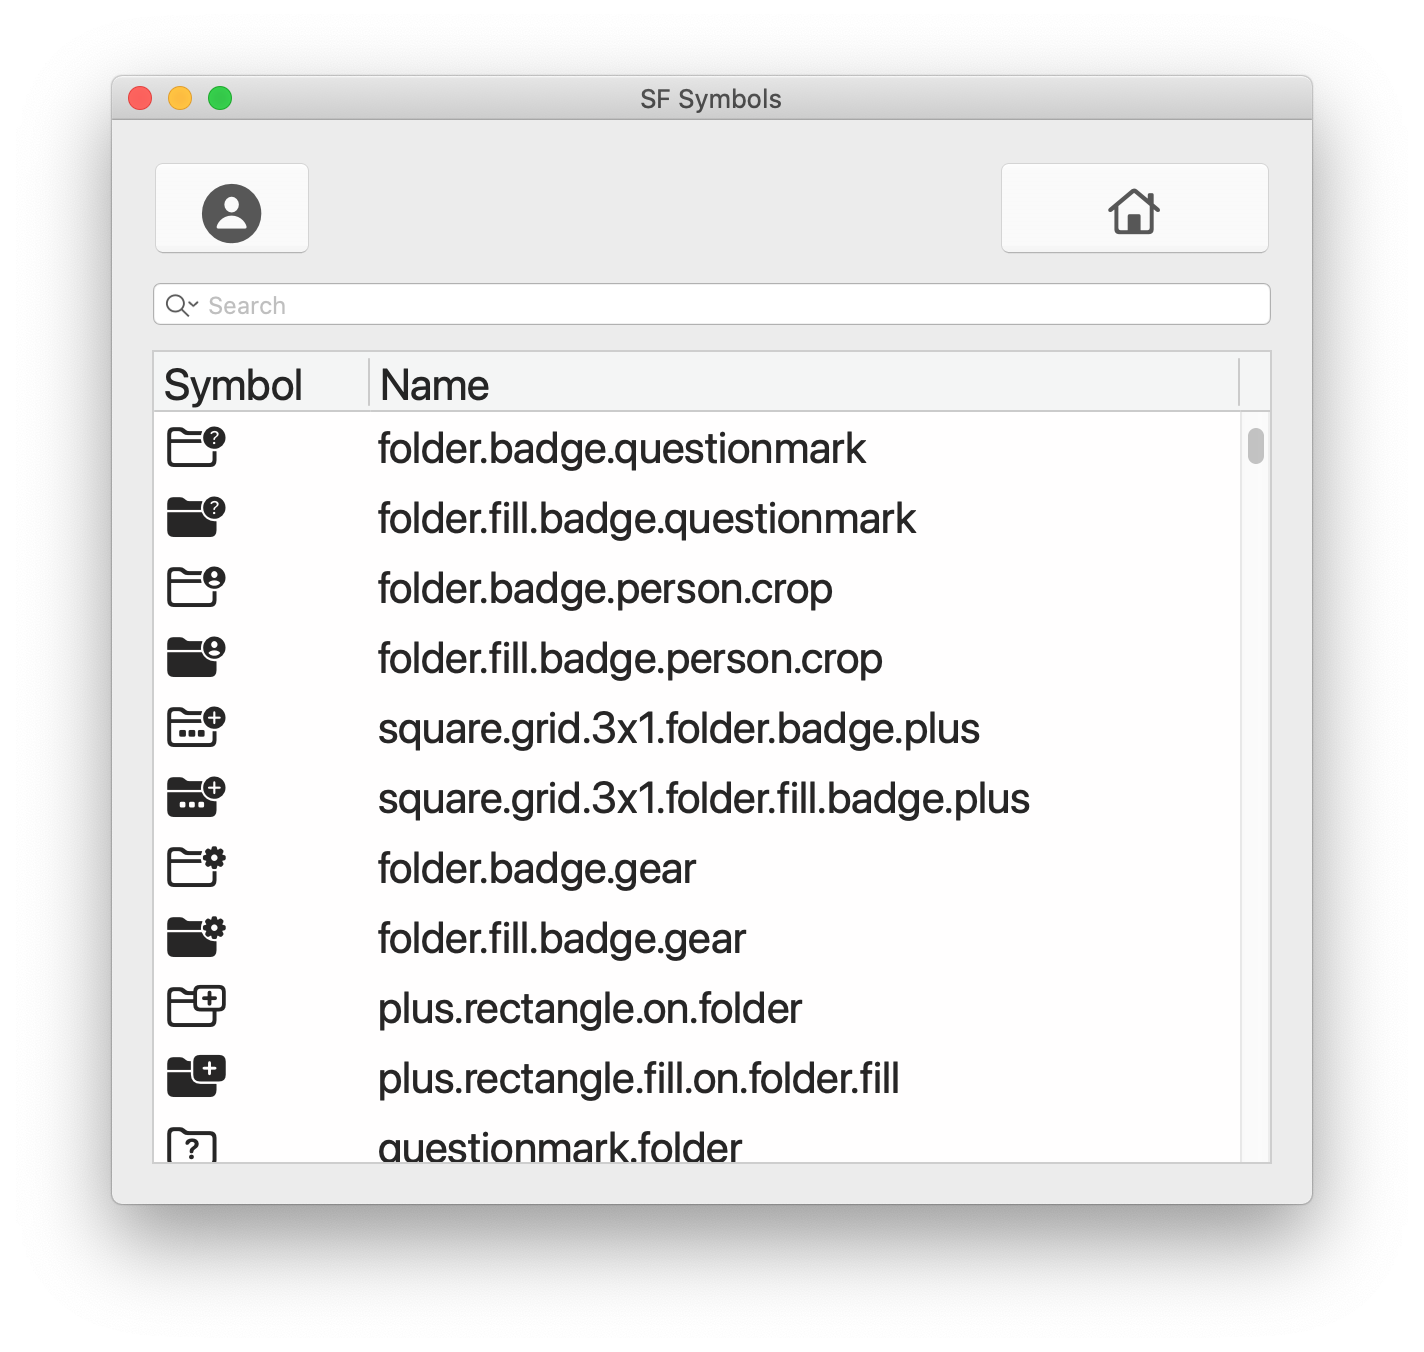The width and height of the screenshot is (1424, 1352).
Task: Select the folder.badge.questionmark symbol icon
Action: [196, 447]
